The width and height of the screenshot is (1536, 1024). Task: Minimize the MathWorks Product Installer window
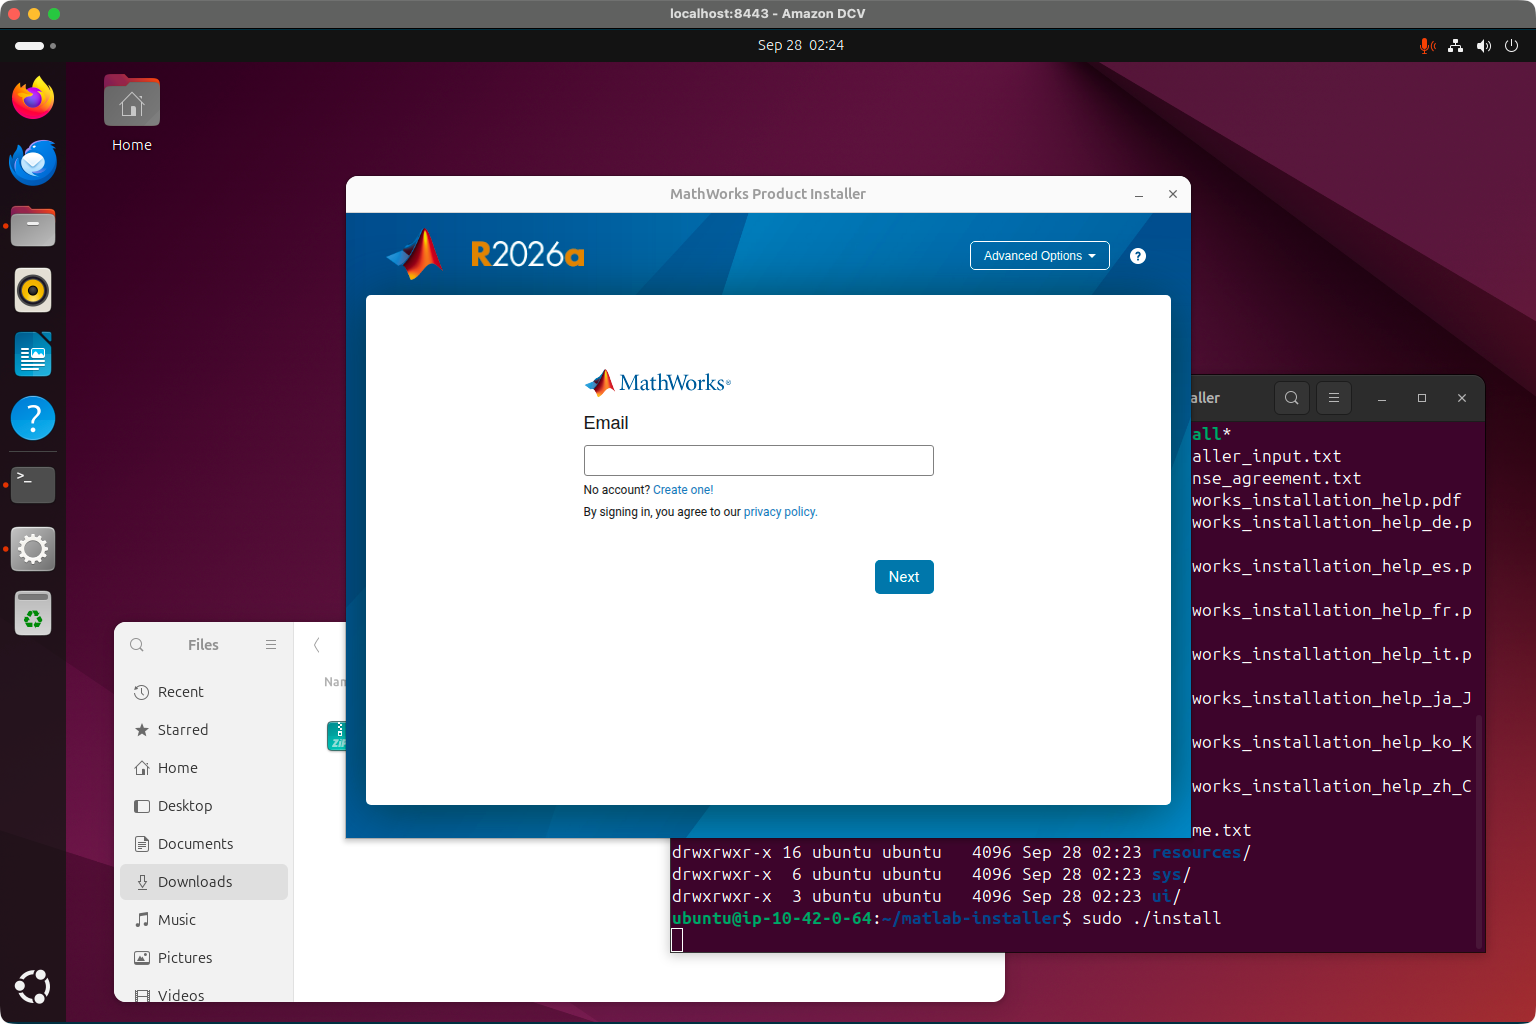coord(1139,195)
